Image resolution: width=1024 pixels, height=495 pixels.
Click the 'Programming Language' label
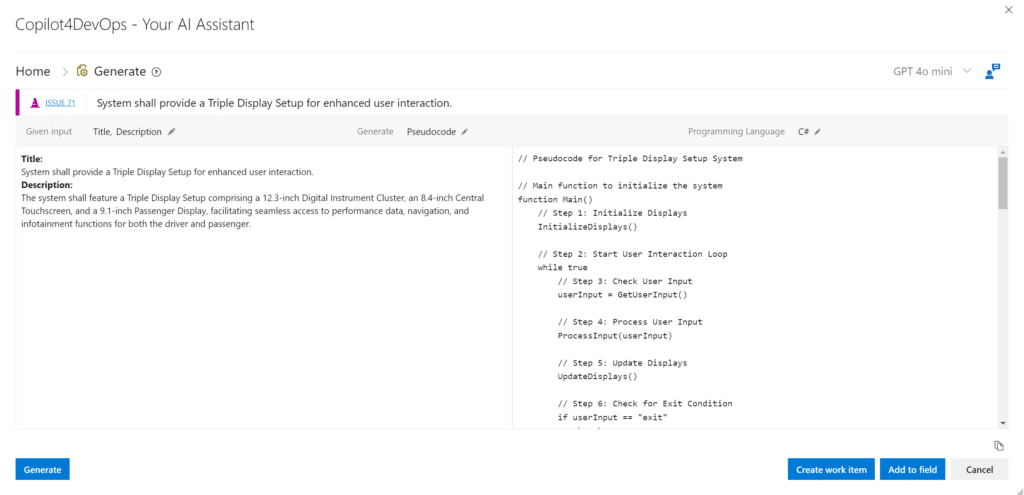[x=736, y=132]
